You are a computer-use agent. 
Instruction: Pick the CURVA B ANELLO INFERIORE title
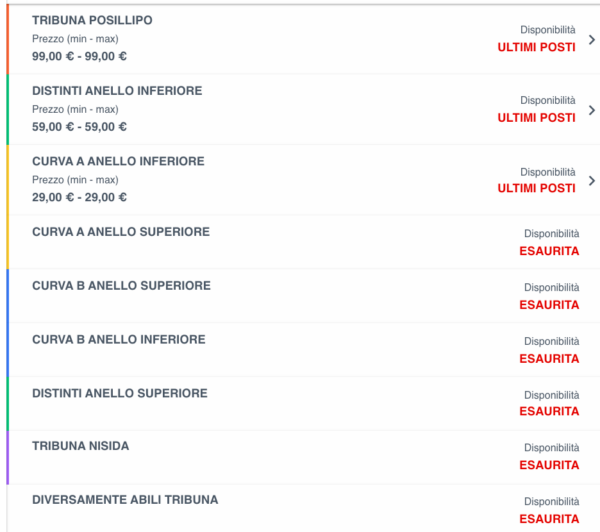[118, 340]
